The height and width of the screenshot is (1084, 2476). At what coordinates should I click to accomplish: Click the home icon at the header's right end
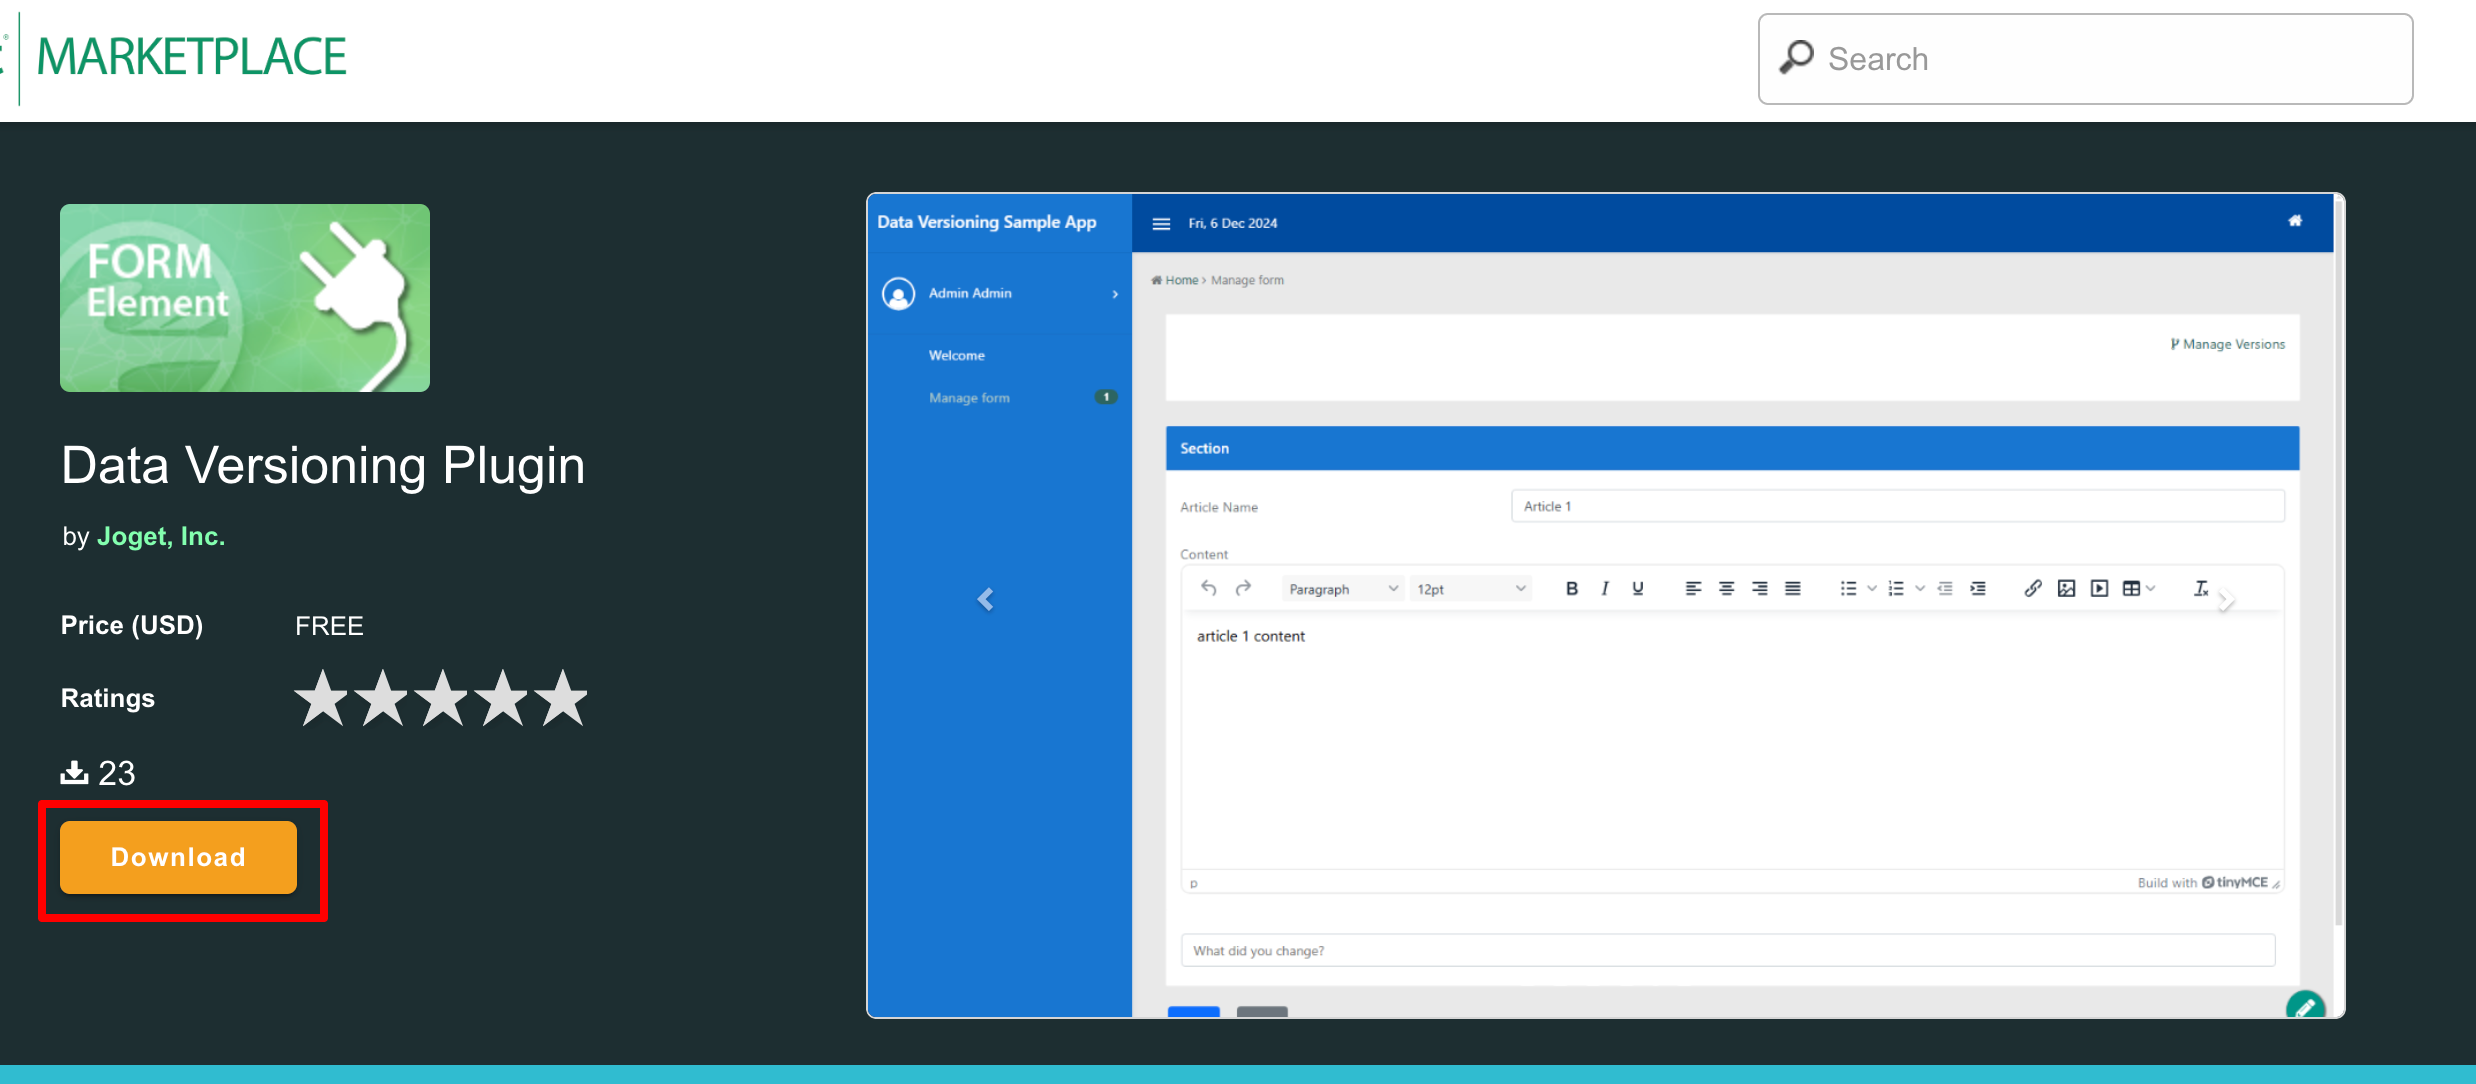coord(2295,221)
